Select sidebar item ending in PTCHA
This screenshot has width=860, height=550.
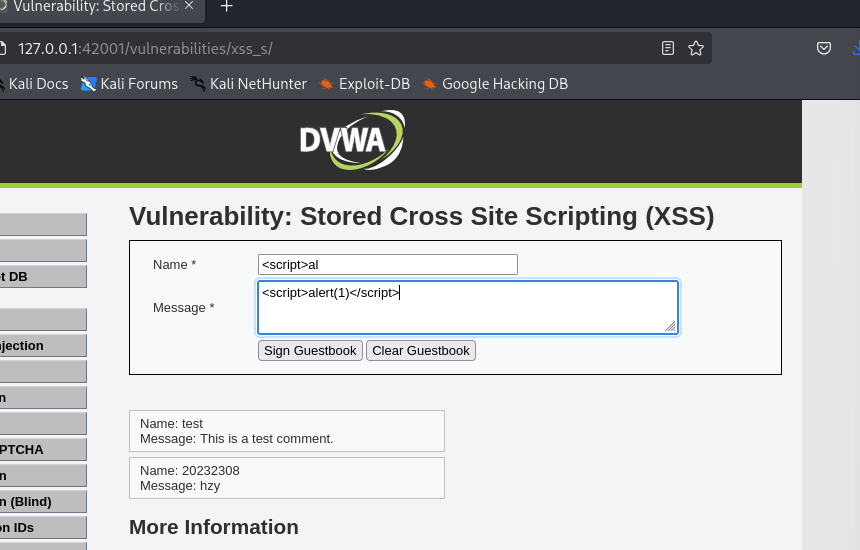coord(43,449)
